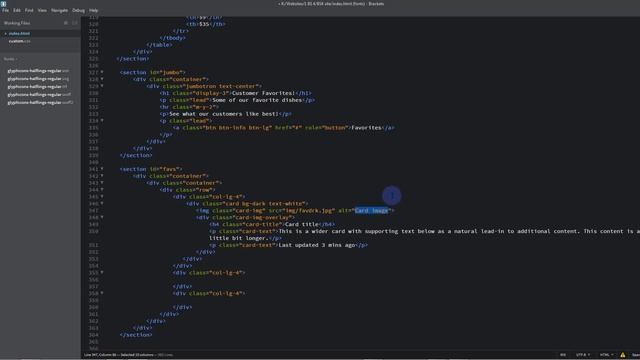Click the hr class="m-y-2" line
The width and height of the screenshot is (640, 360).
pyautogui.click(x=189, y=107)
